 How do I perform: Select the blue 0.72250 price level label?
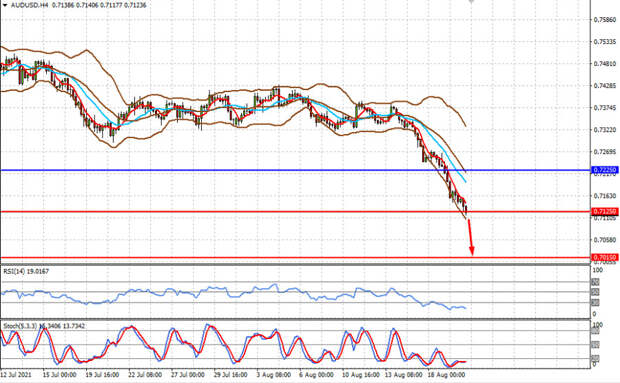[x=604, y=170]
